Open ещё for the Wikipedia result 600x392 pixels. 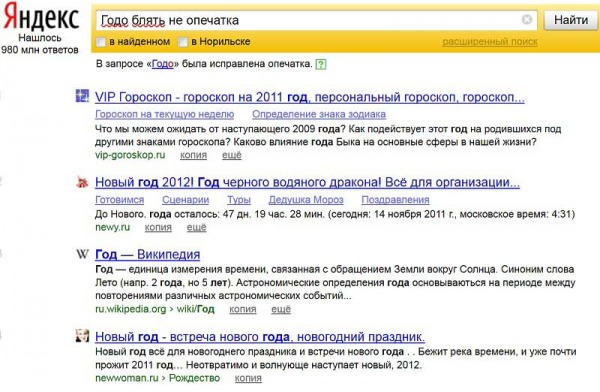tap(281, 309)
